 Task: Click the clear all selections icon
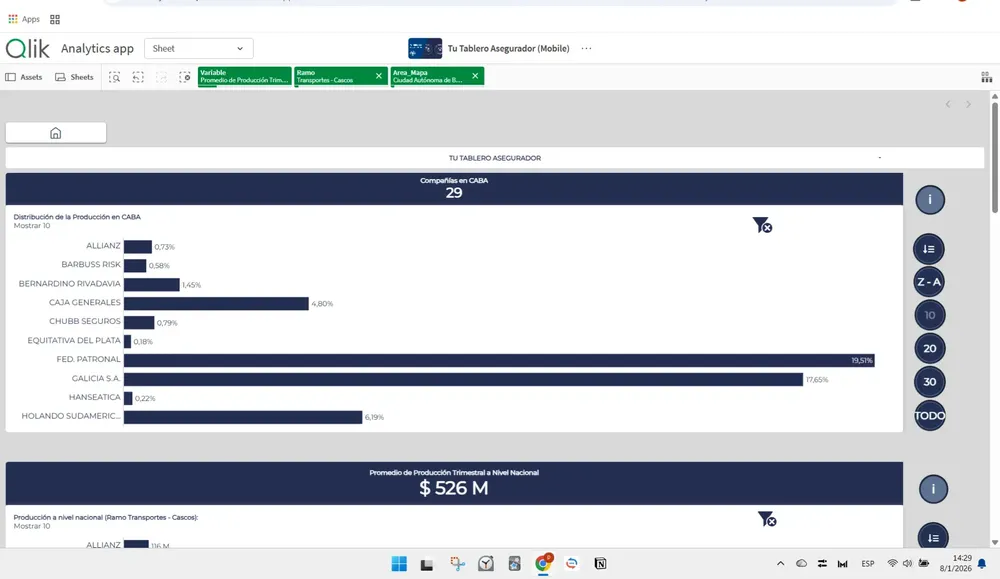tap(183, 76)
